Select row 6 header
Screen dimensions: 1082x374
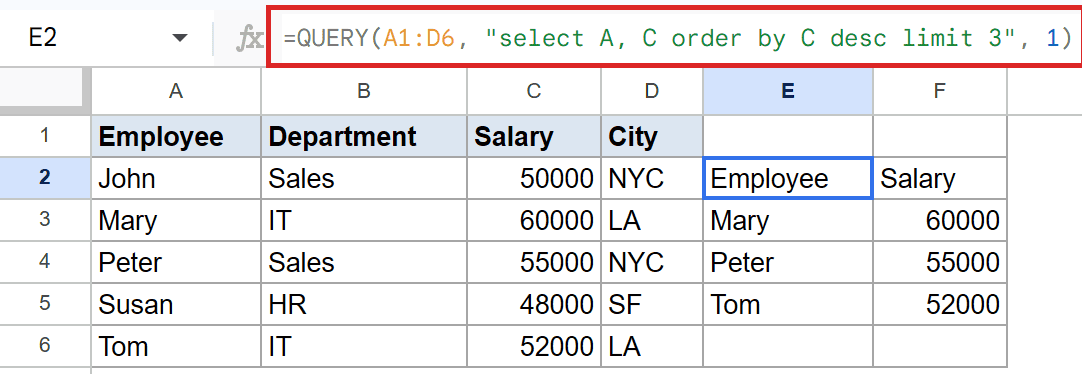tap(45, 346)
